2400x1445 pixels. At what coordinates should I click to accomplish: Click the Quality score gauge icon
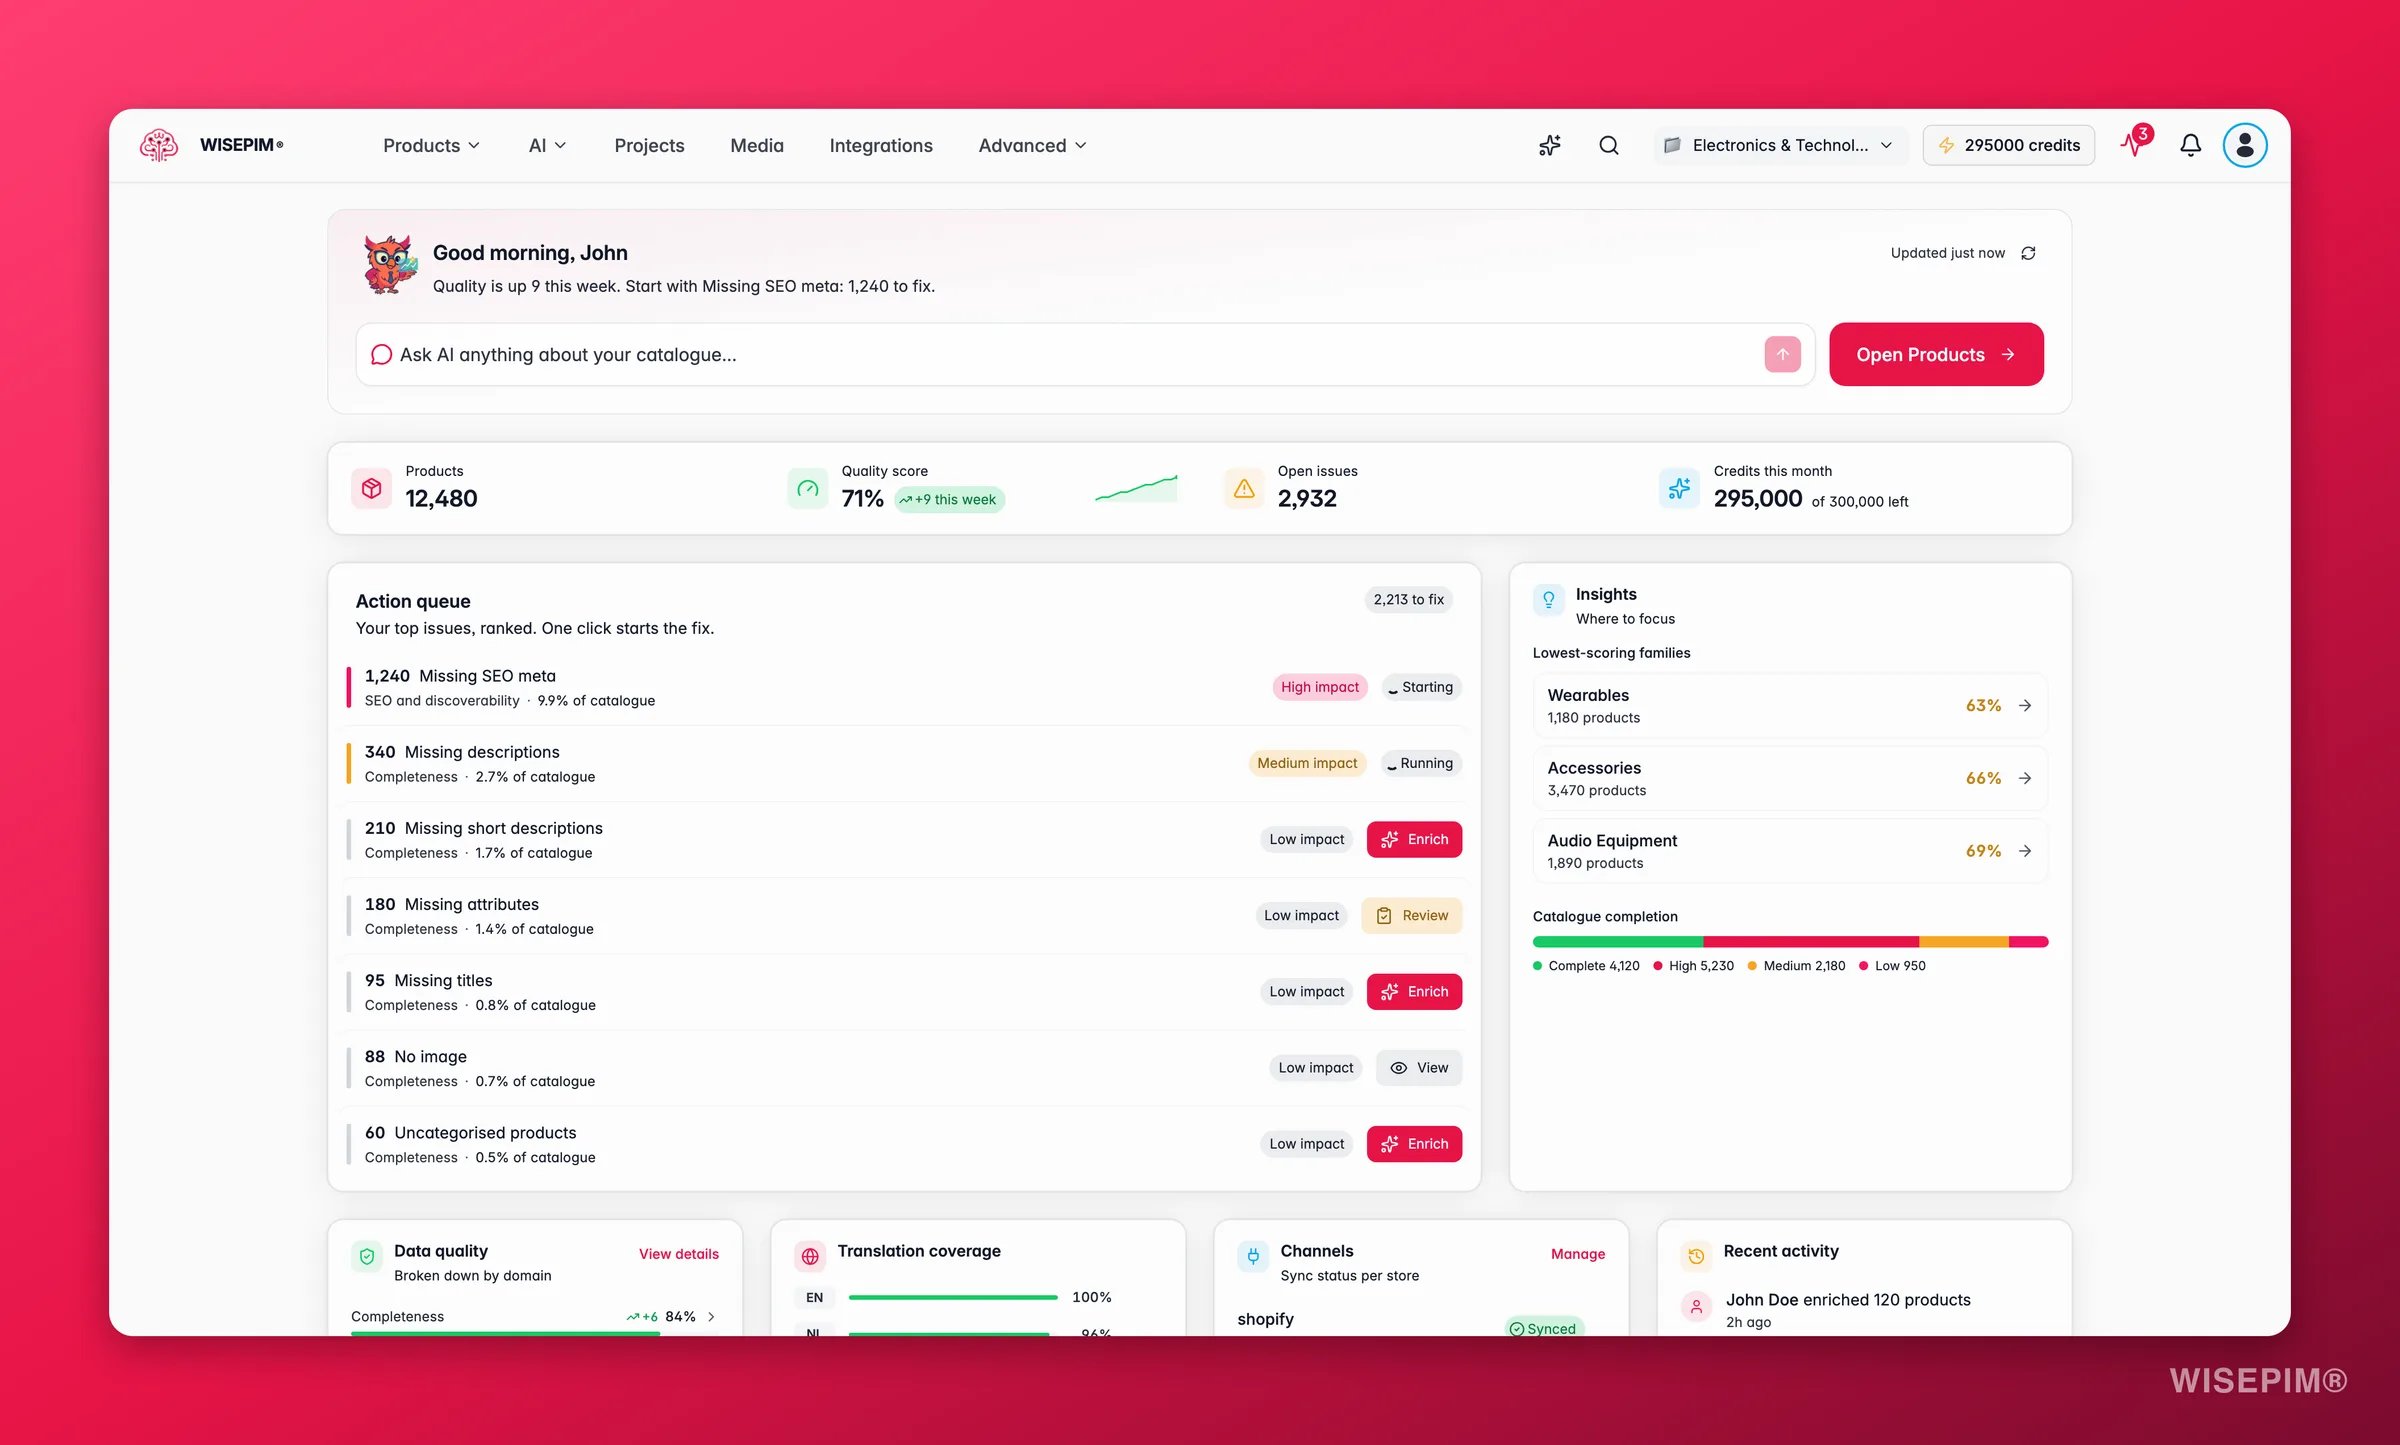pyautogui.click(x=807, y=488)
